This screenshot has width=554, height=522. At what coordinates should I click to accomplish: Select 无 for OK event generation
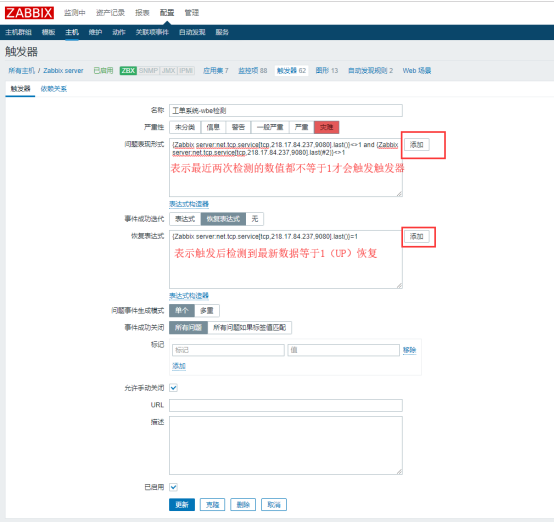tap(255, 219)
